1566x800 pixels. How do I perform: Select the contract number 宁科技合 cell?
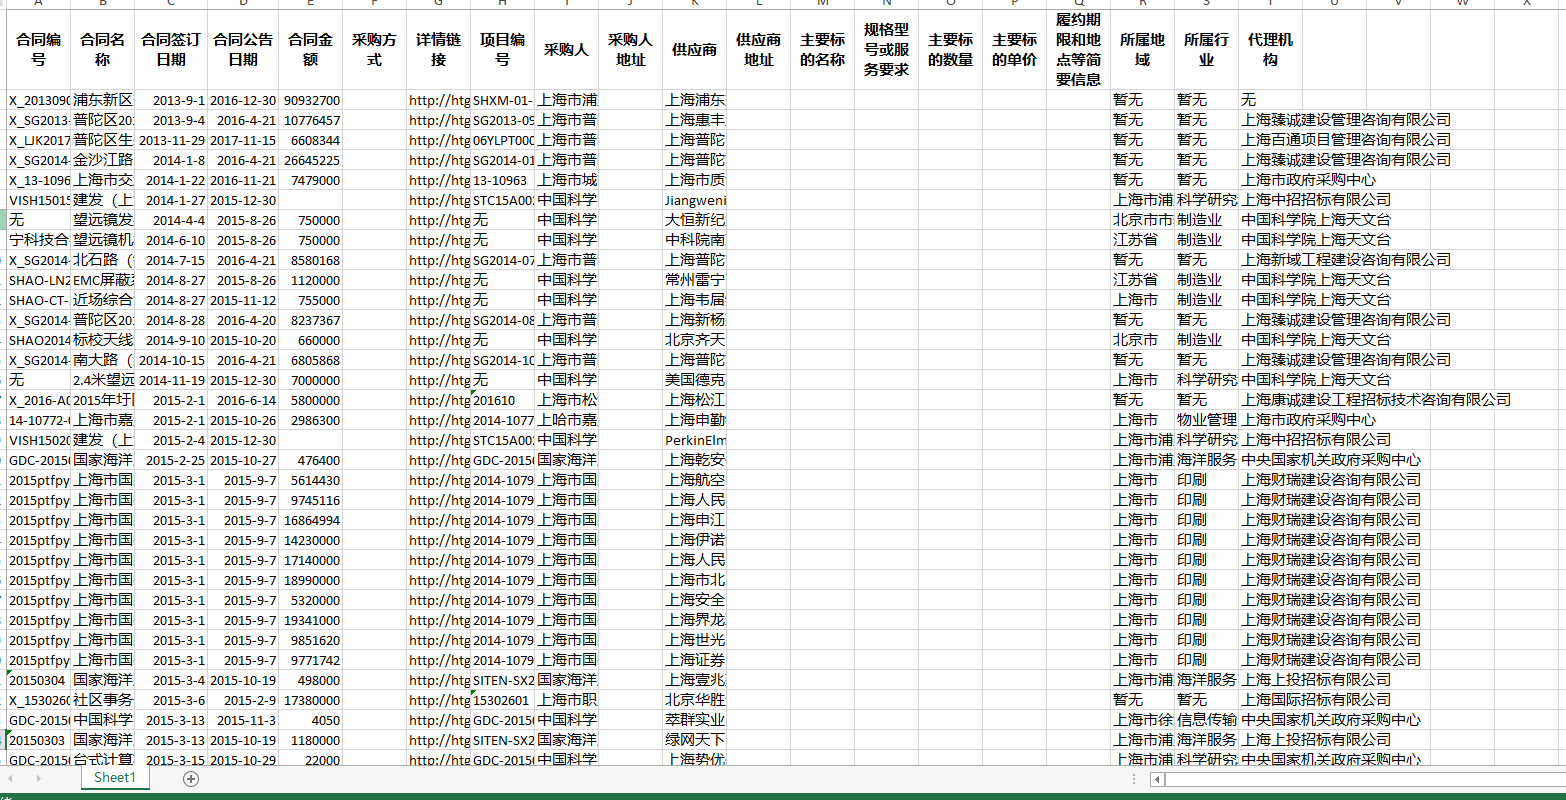[39, 240]
